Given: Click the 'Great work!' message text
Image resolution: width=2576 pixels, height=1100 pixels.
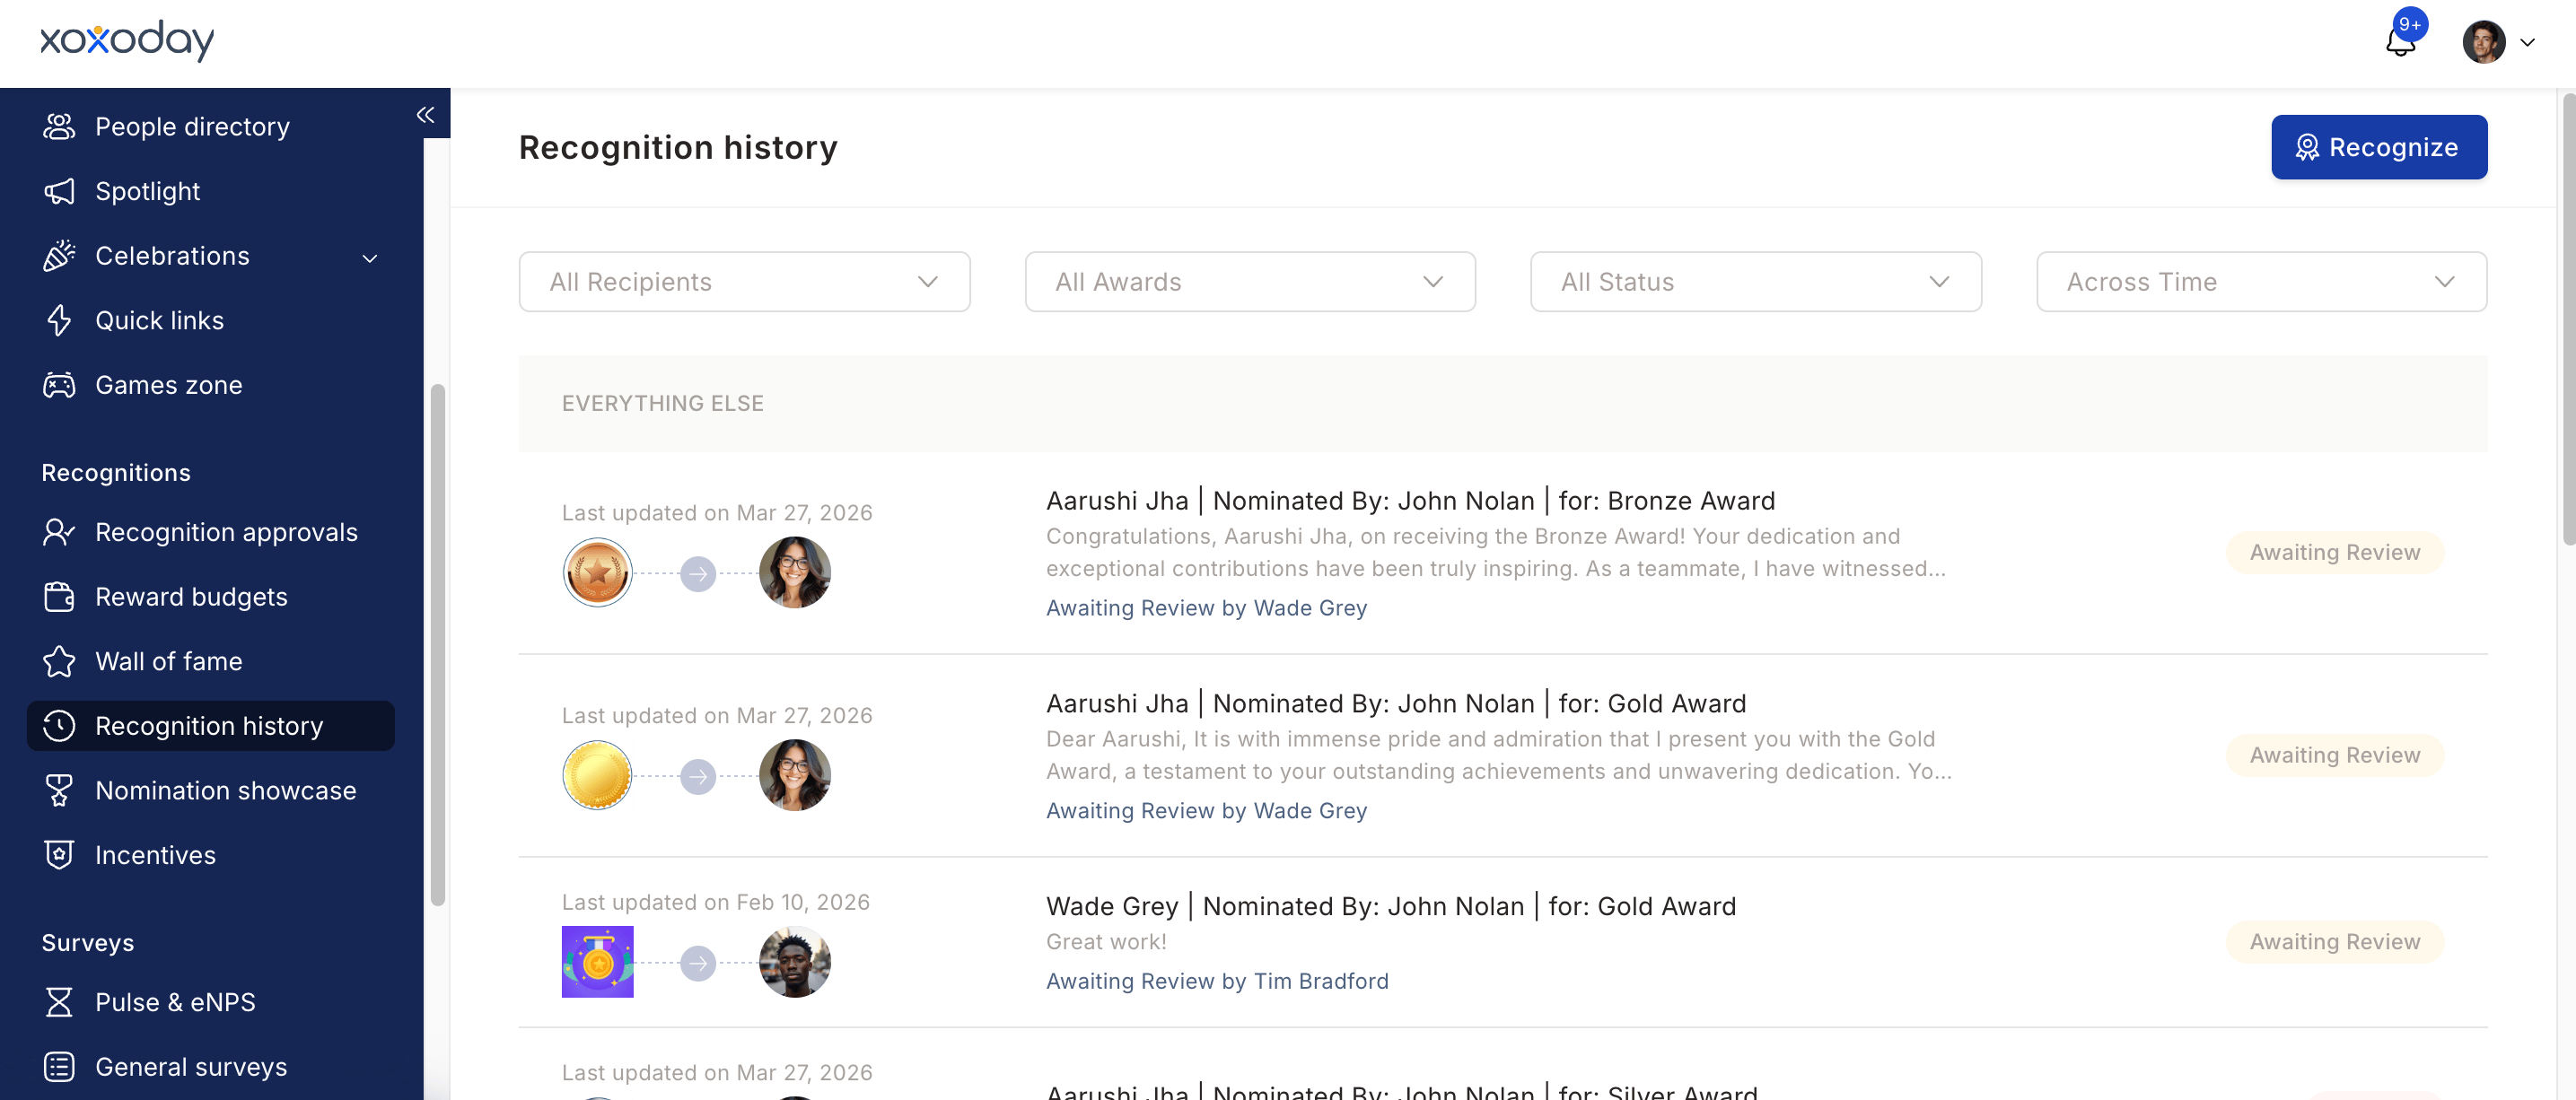Looking at the screenshot, I should tap(1106, 942).
